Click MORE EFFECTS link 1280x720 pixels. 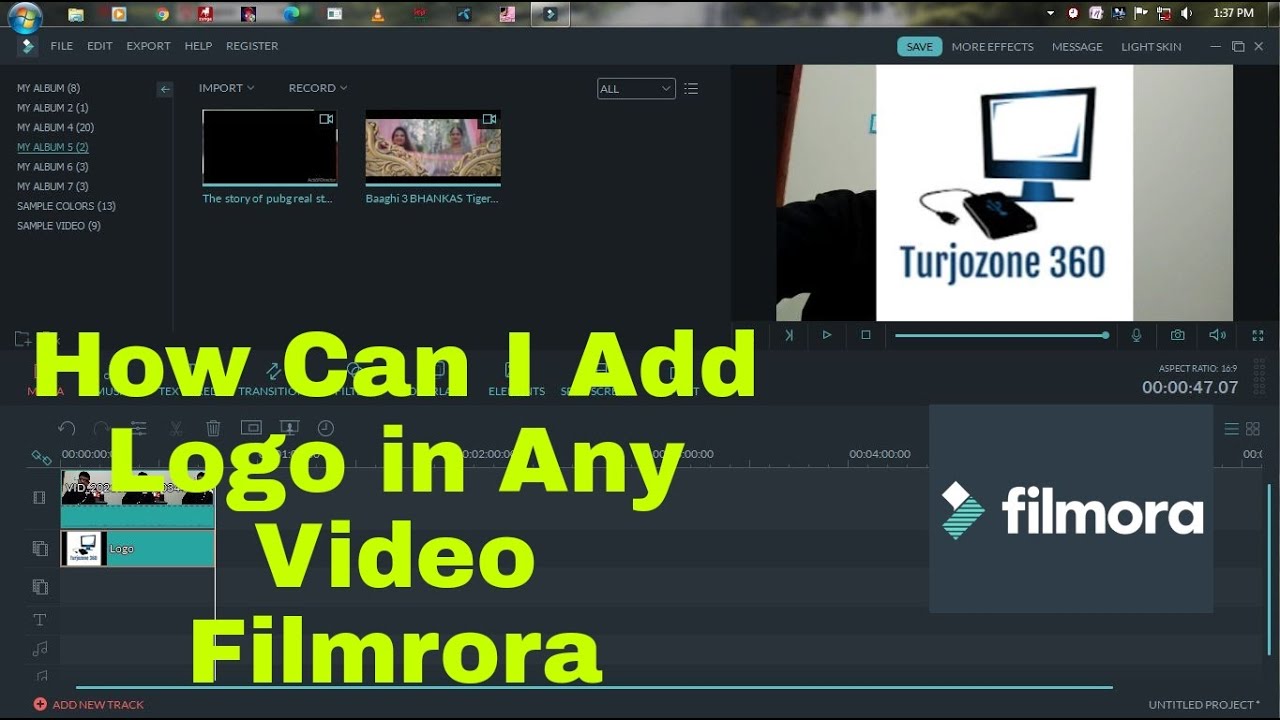pos(993,47)
